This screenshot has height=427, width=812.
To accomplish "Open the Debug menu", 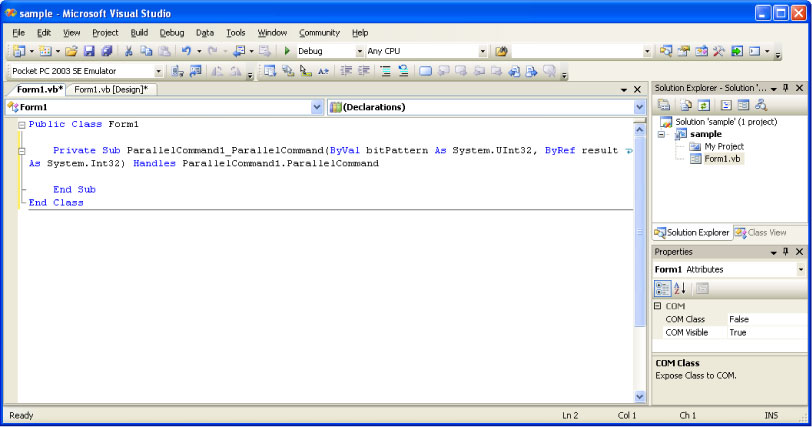I will 172,33.
